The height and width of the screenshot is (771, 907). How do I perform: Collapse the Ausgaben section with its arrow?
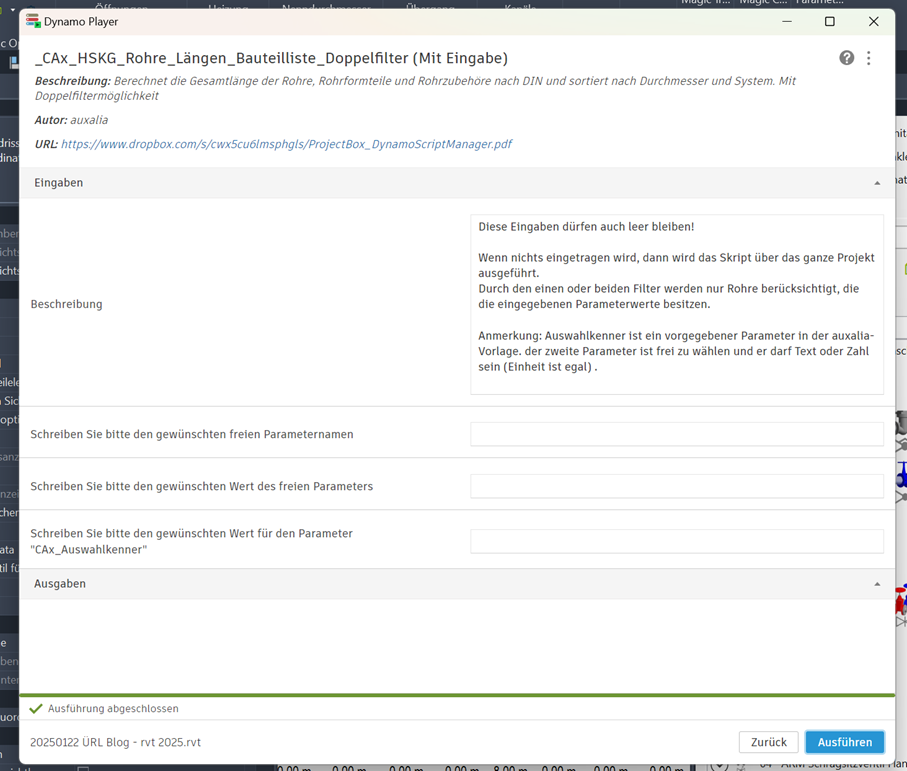[877, 584]
